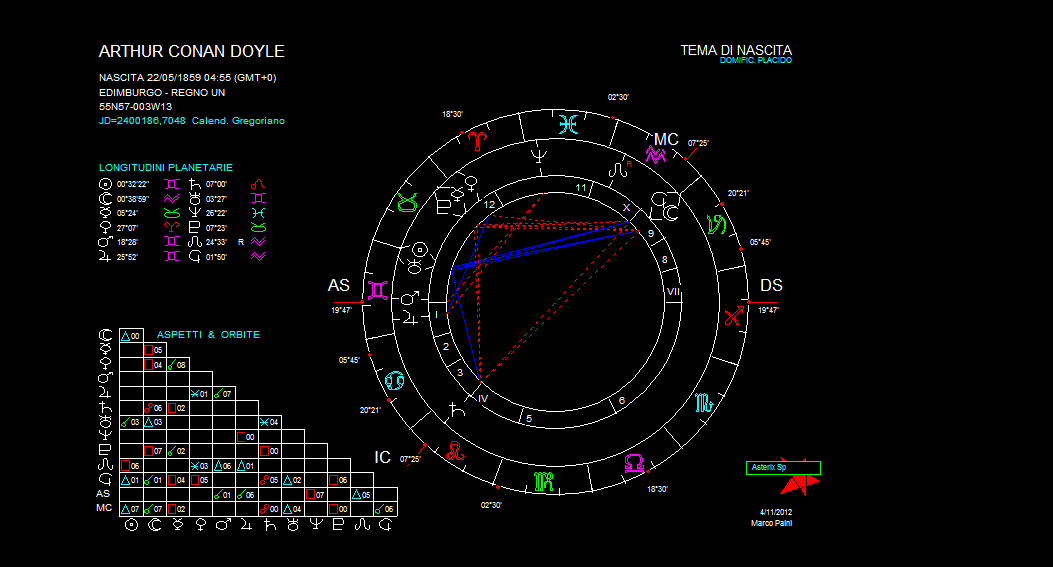1053x567 pixels.
Task: Click the TEMA DI NASCITA heading
Action: click(x=736, y=50)
